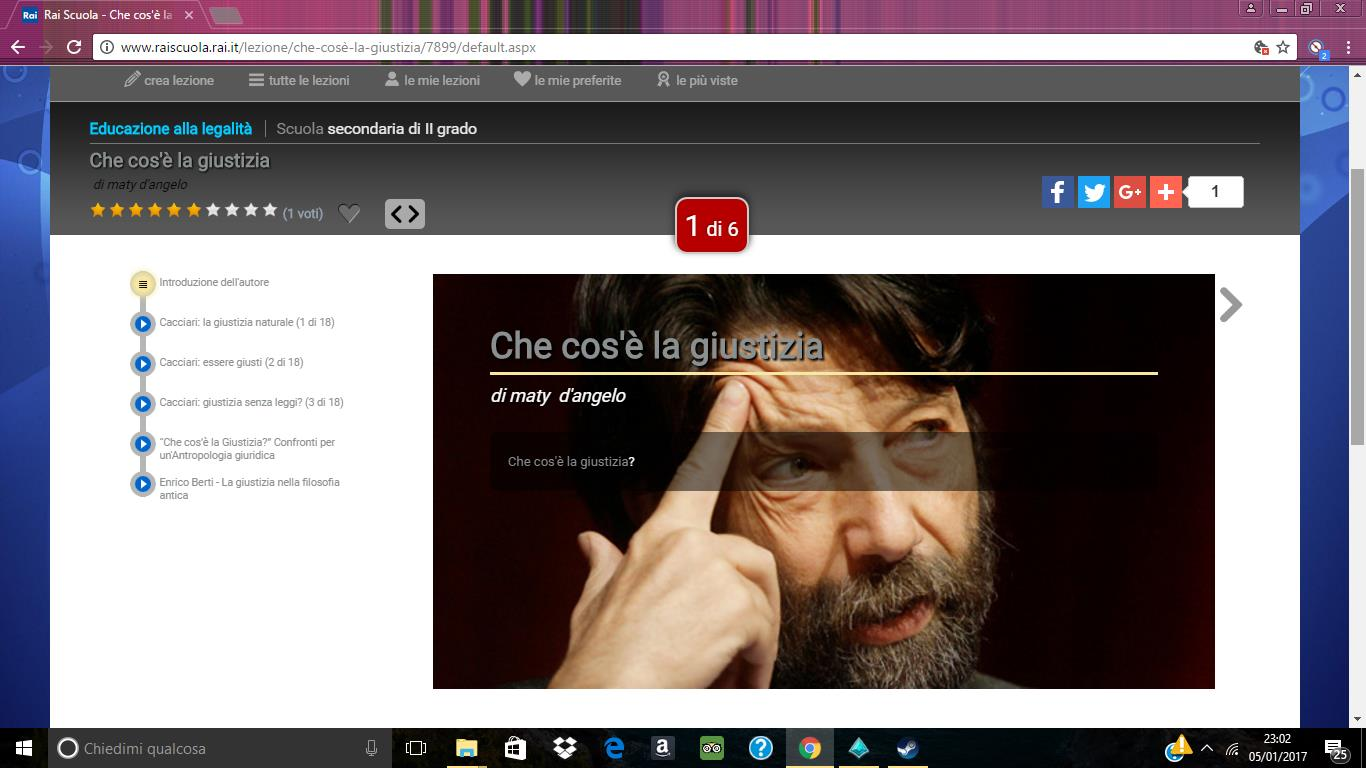Rate lesson with the tenth star
The width and height of the screenshot is (1366, 768).
click(269, 210)
